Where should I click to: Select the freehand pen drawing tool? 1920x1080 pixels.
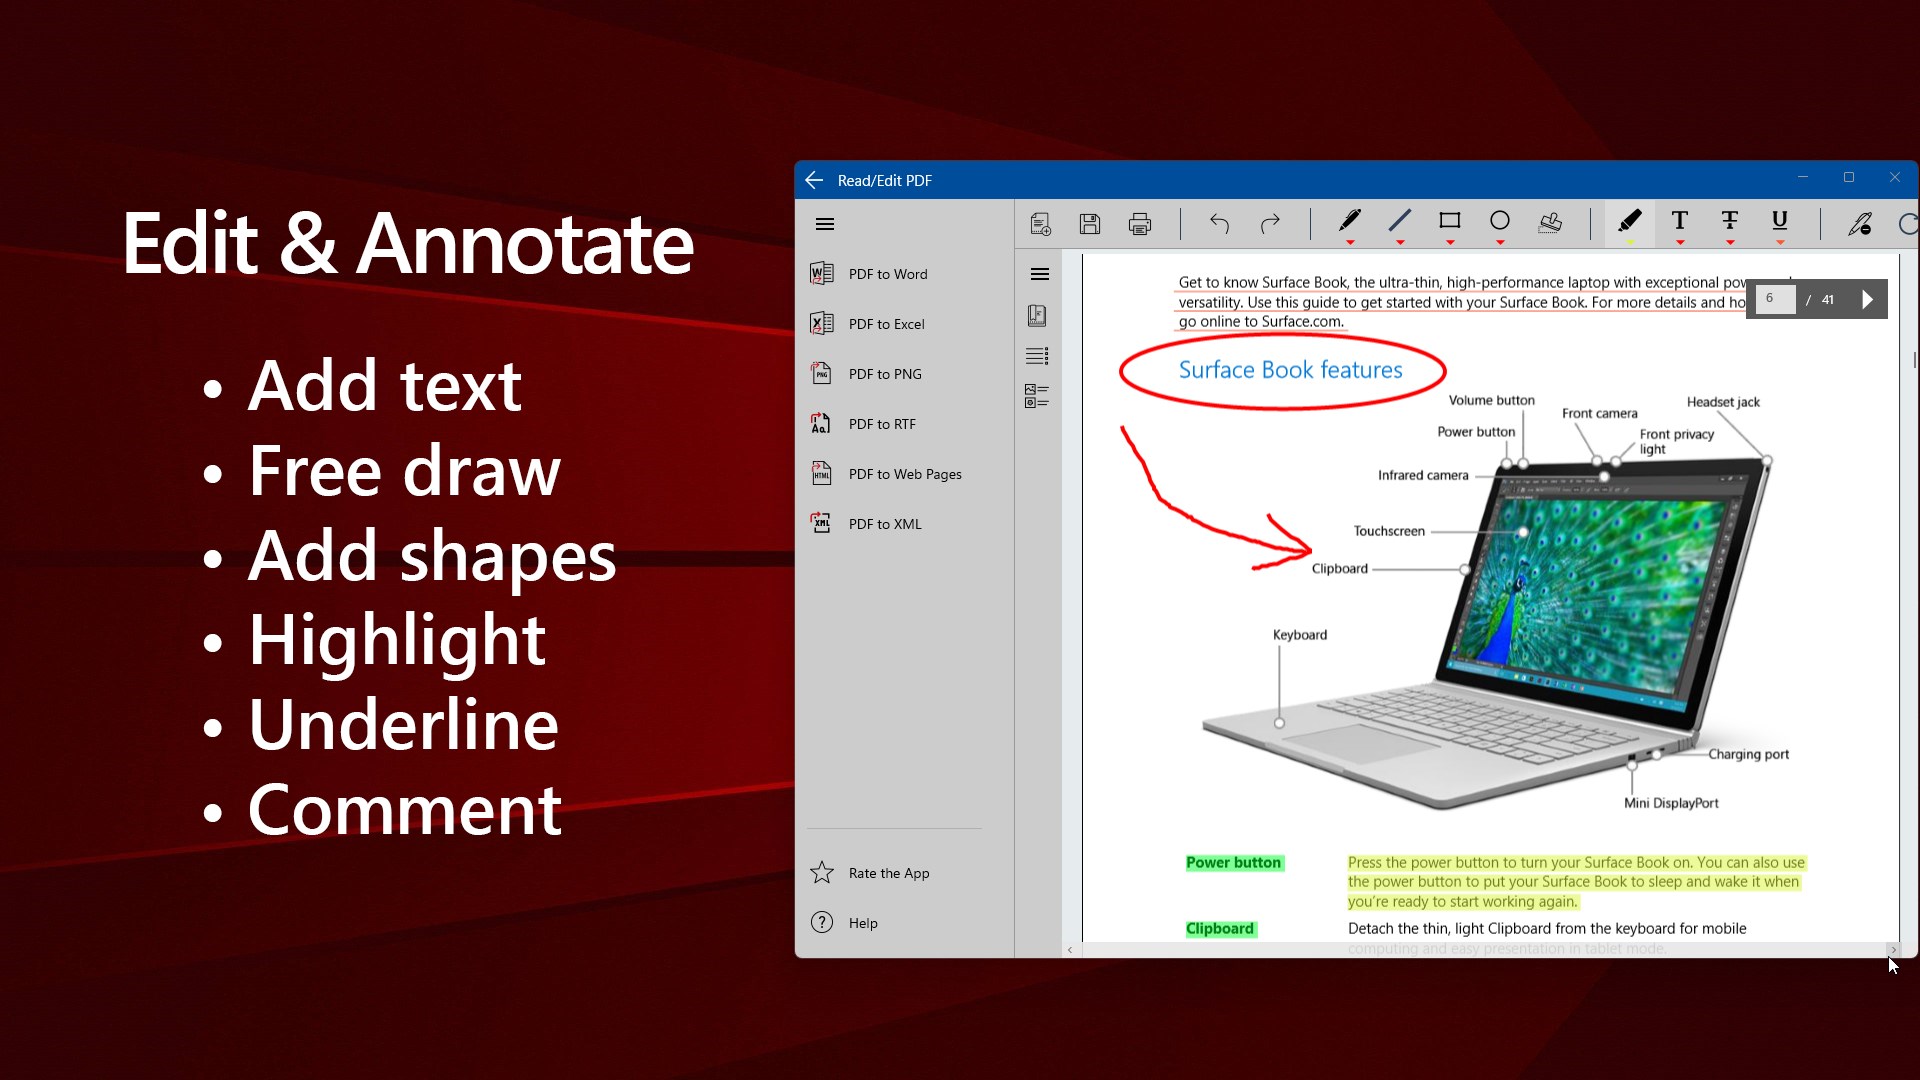click(x=1349, y=221)
